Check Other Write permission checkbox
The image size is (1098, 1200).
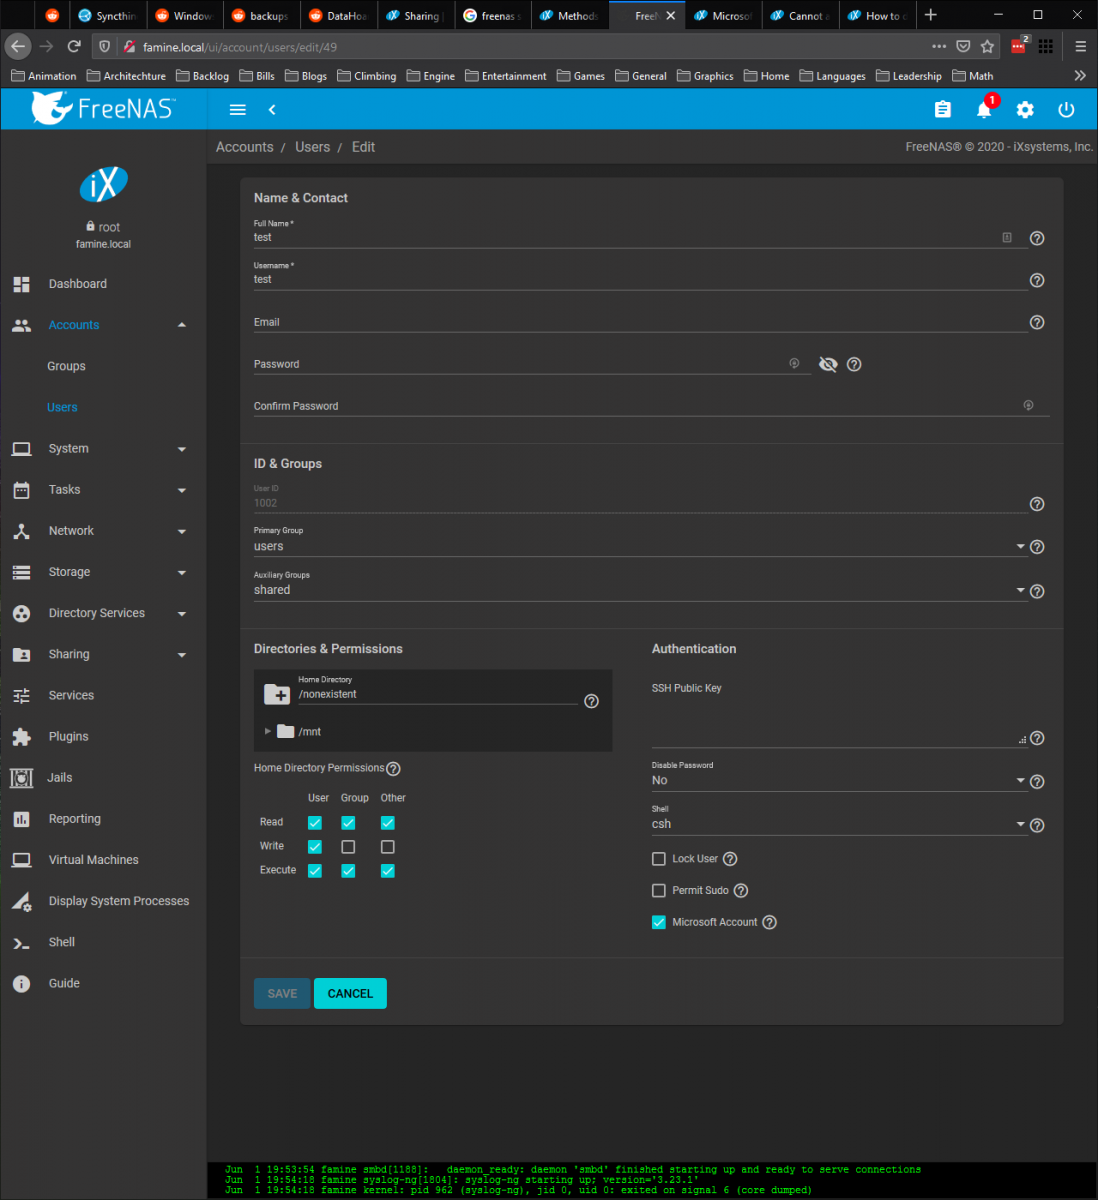(388, 847)
